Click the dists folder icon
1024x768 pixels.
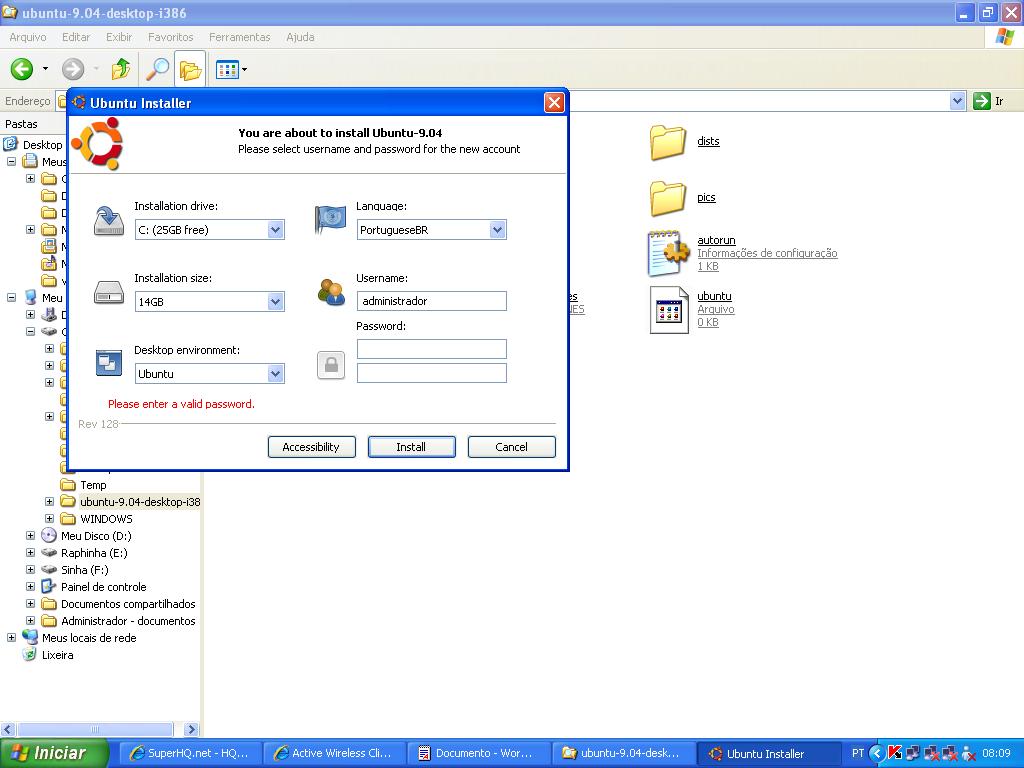point(667,142)
